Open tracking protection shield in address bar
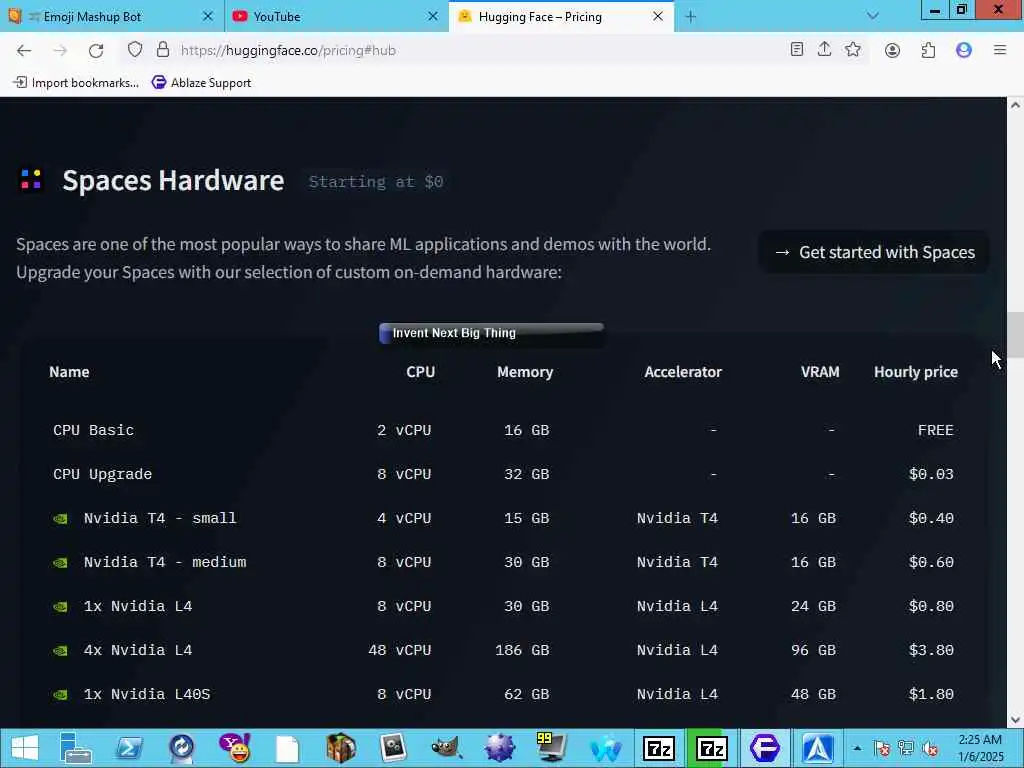Screen dimensions: 1024x768 [135, 50]
